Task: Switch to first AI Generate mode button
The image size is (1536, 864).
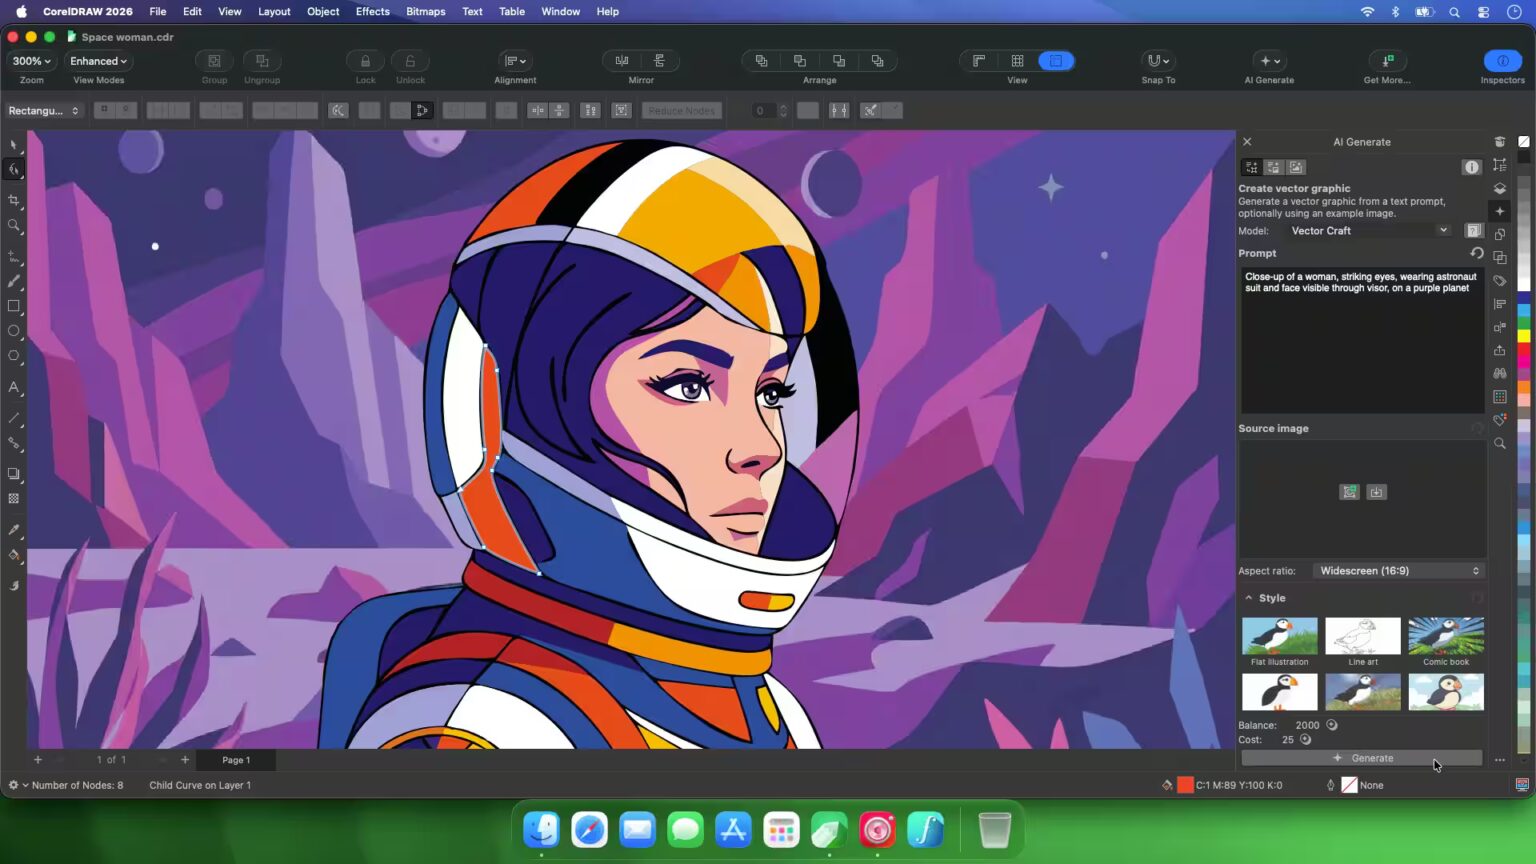Action: point(1251,167)
